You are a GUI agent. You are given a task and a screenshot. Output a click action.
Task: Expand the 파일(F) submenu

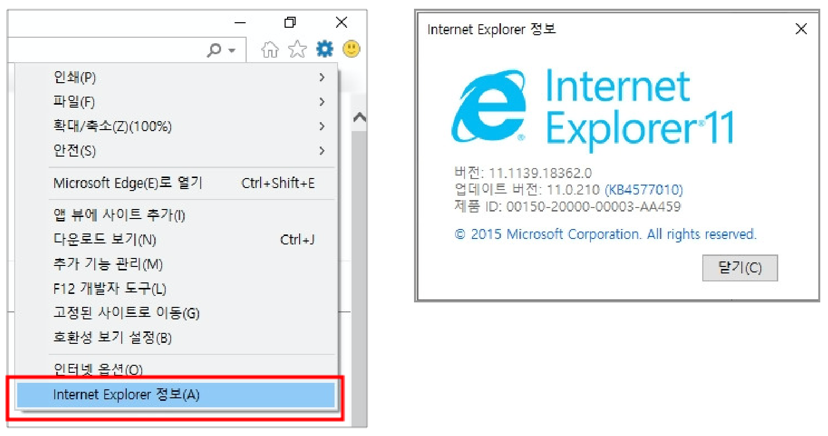(x=176, y=102)
